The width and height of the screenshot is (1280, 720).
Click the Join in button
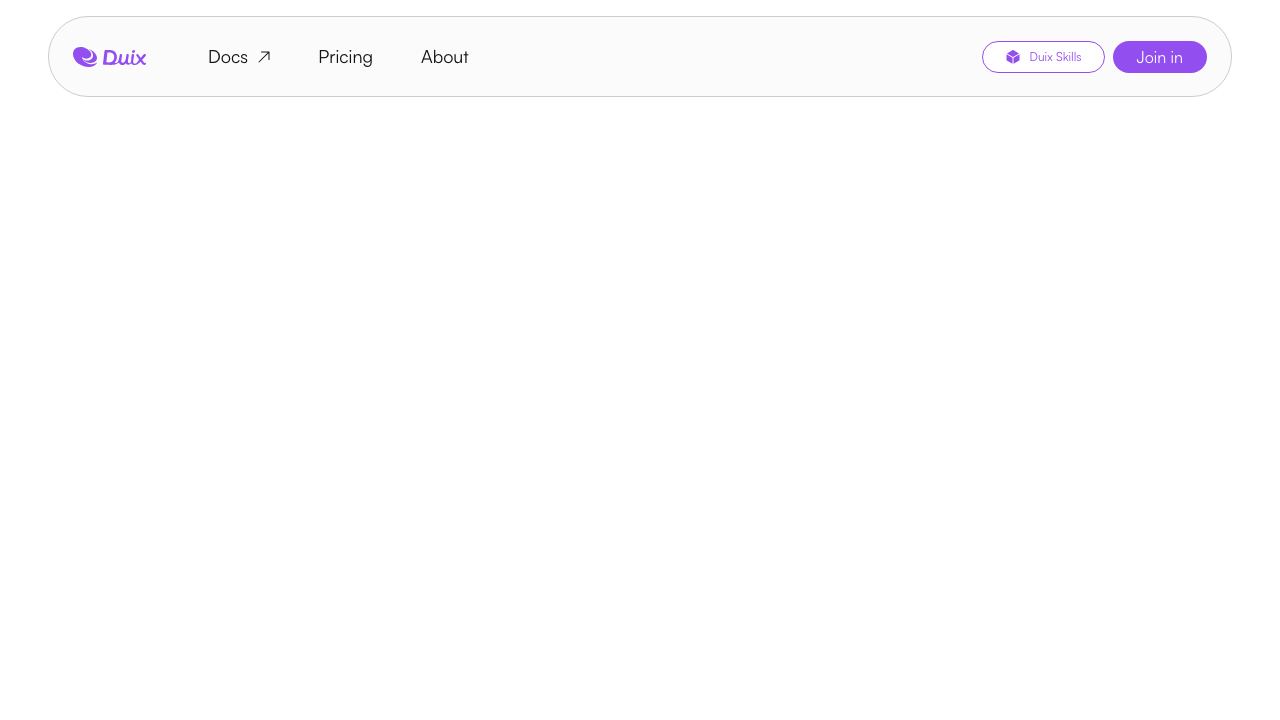[1160, 57]
